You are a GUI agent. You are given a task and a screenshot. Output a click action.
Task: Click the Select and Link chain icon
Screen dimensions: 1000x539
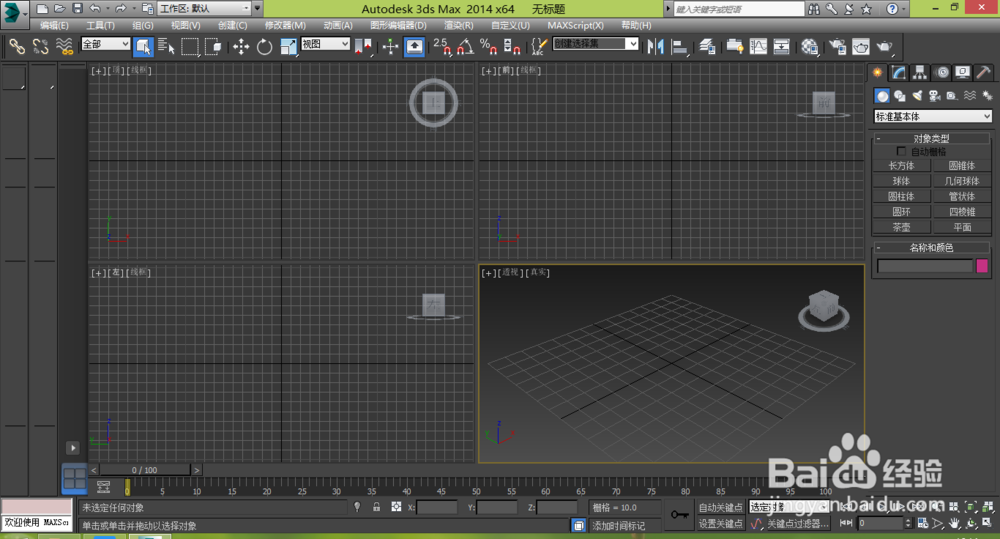pyautogui.click(x=17, y=46)
